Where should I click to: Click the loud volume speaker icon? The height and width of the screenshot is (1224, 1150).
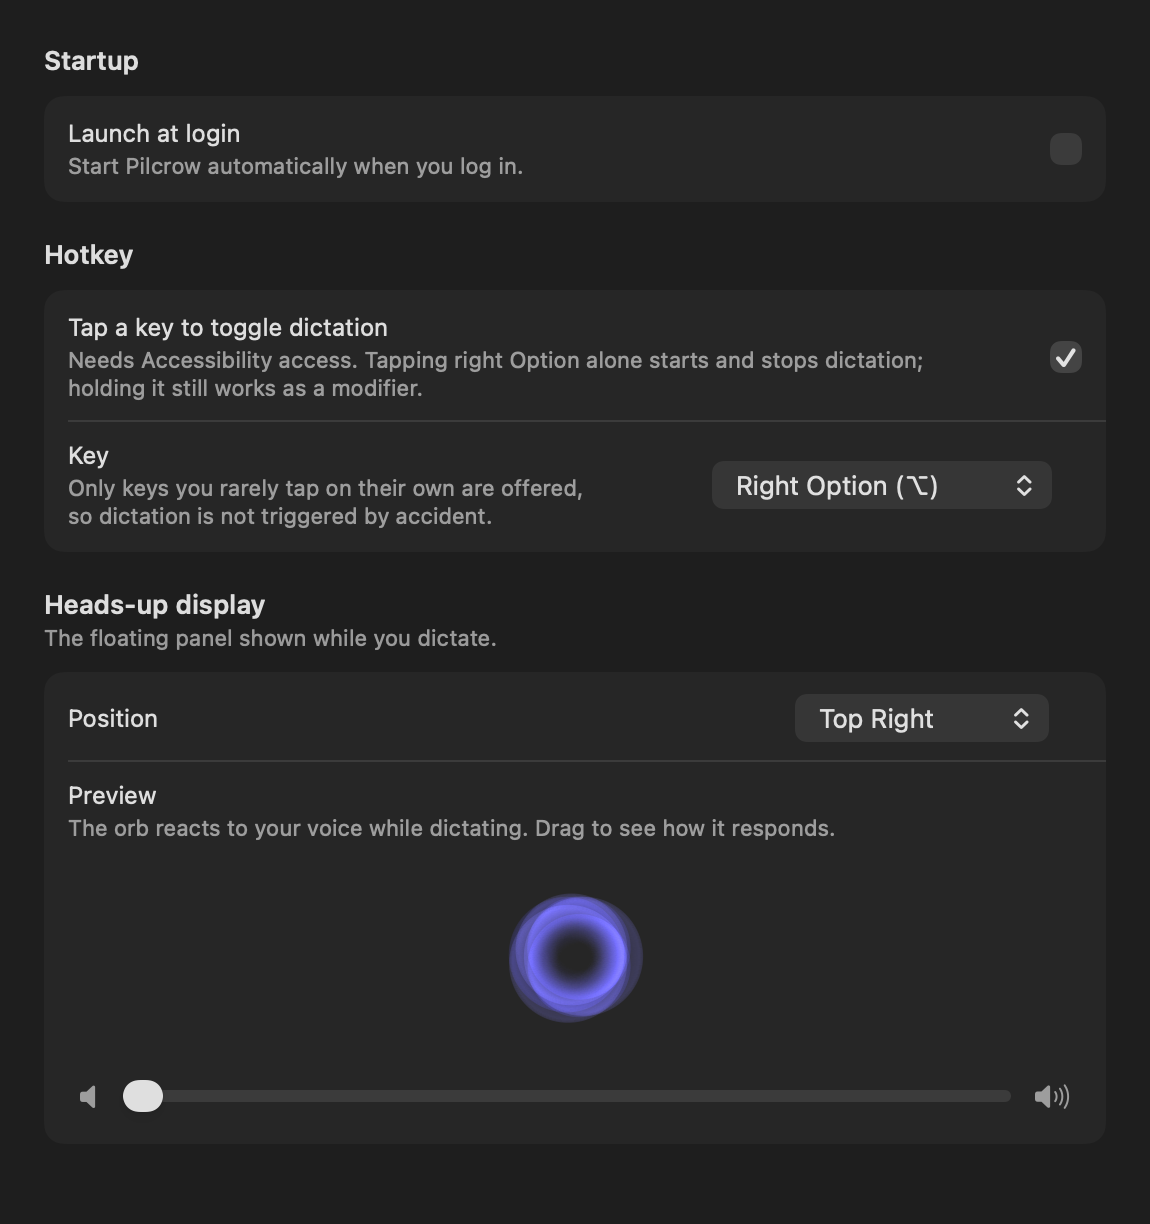[x=1052, y=1097]
